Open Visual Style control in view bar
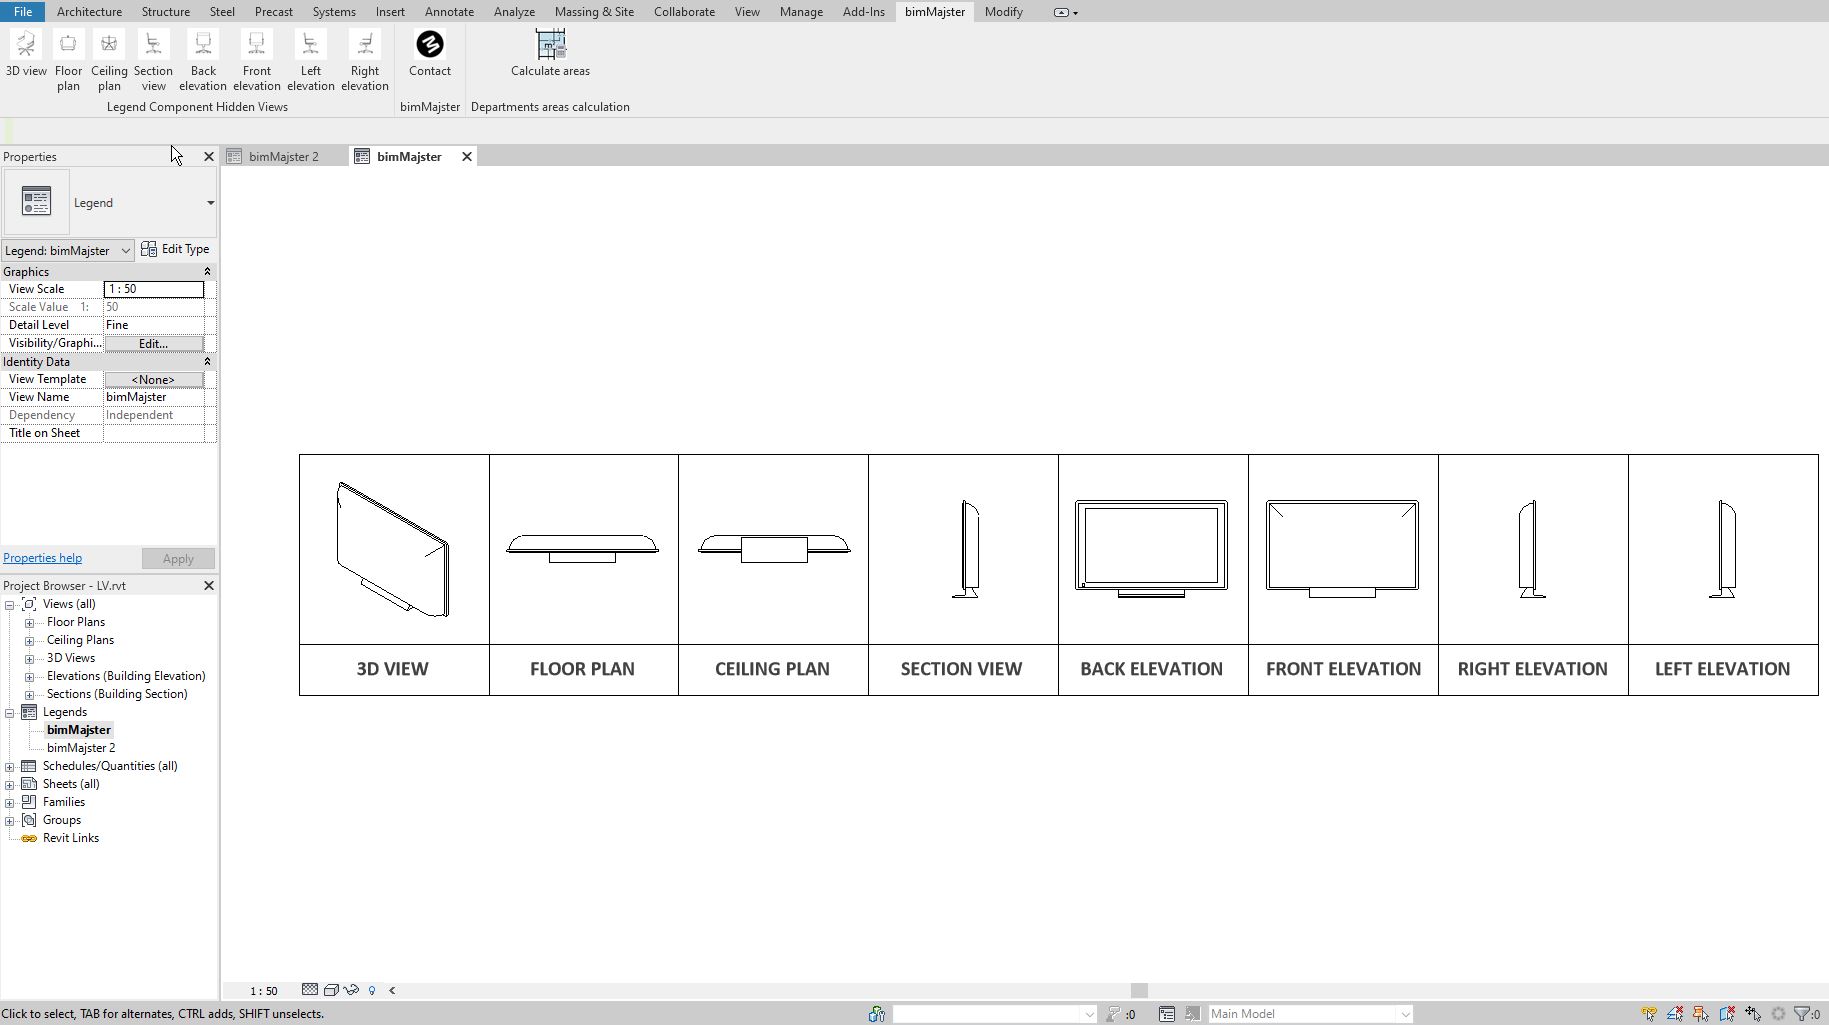Image resolution: width=1829 pixels, height=1025 pixels. [x=331, y=990]
